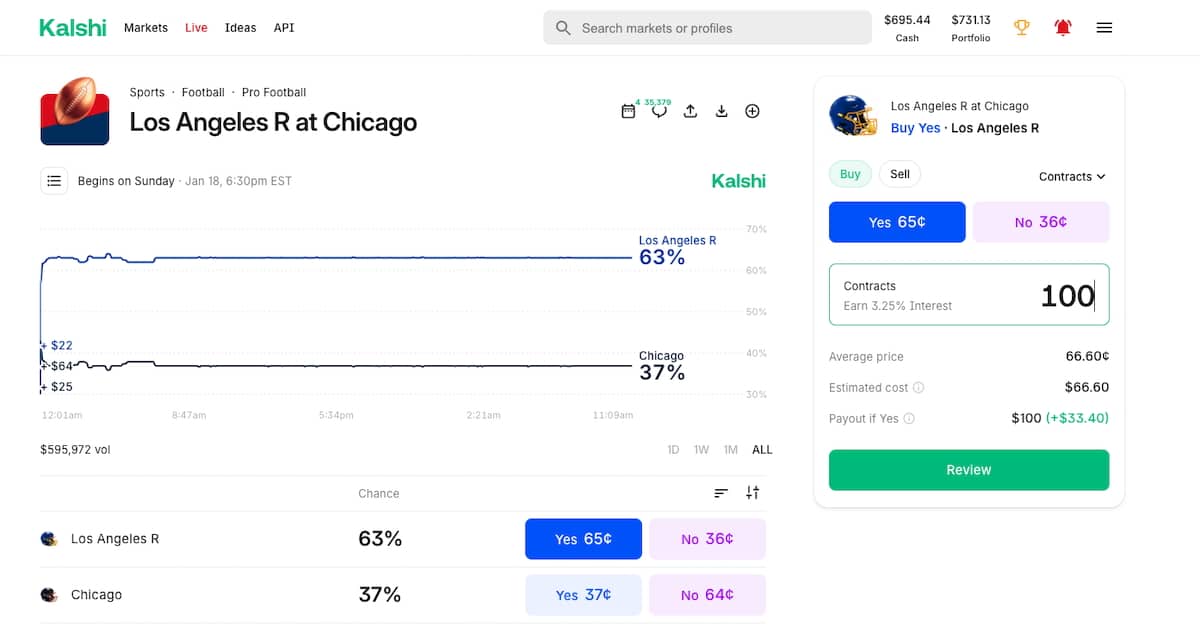Click Yes 37¢ in Chicago row
Viewport: 1200px width, 638px height.
pyautogui.click(x=583, y=595)
